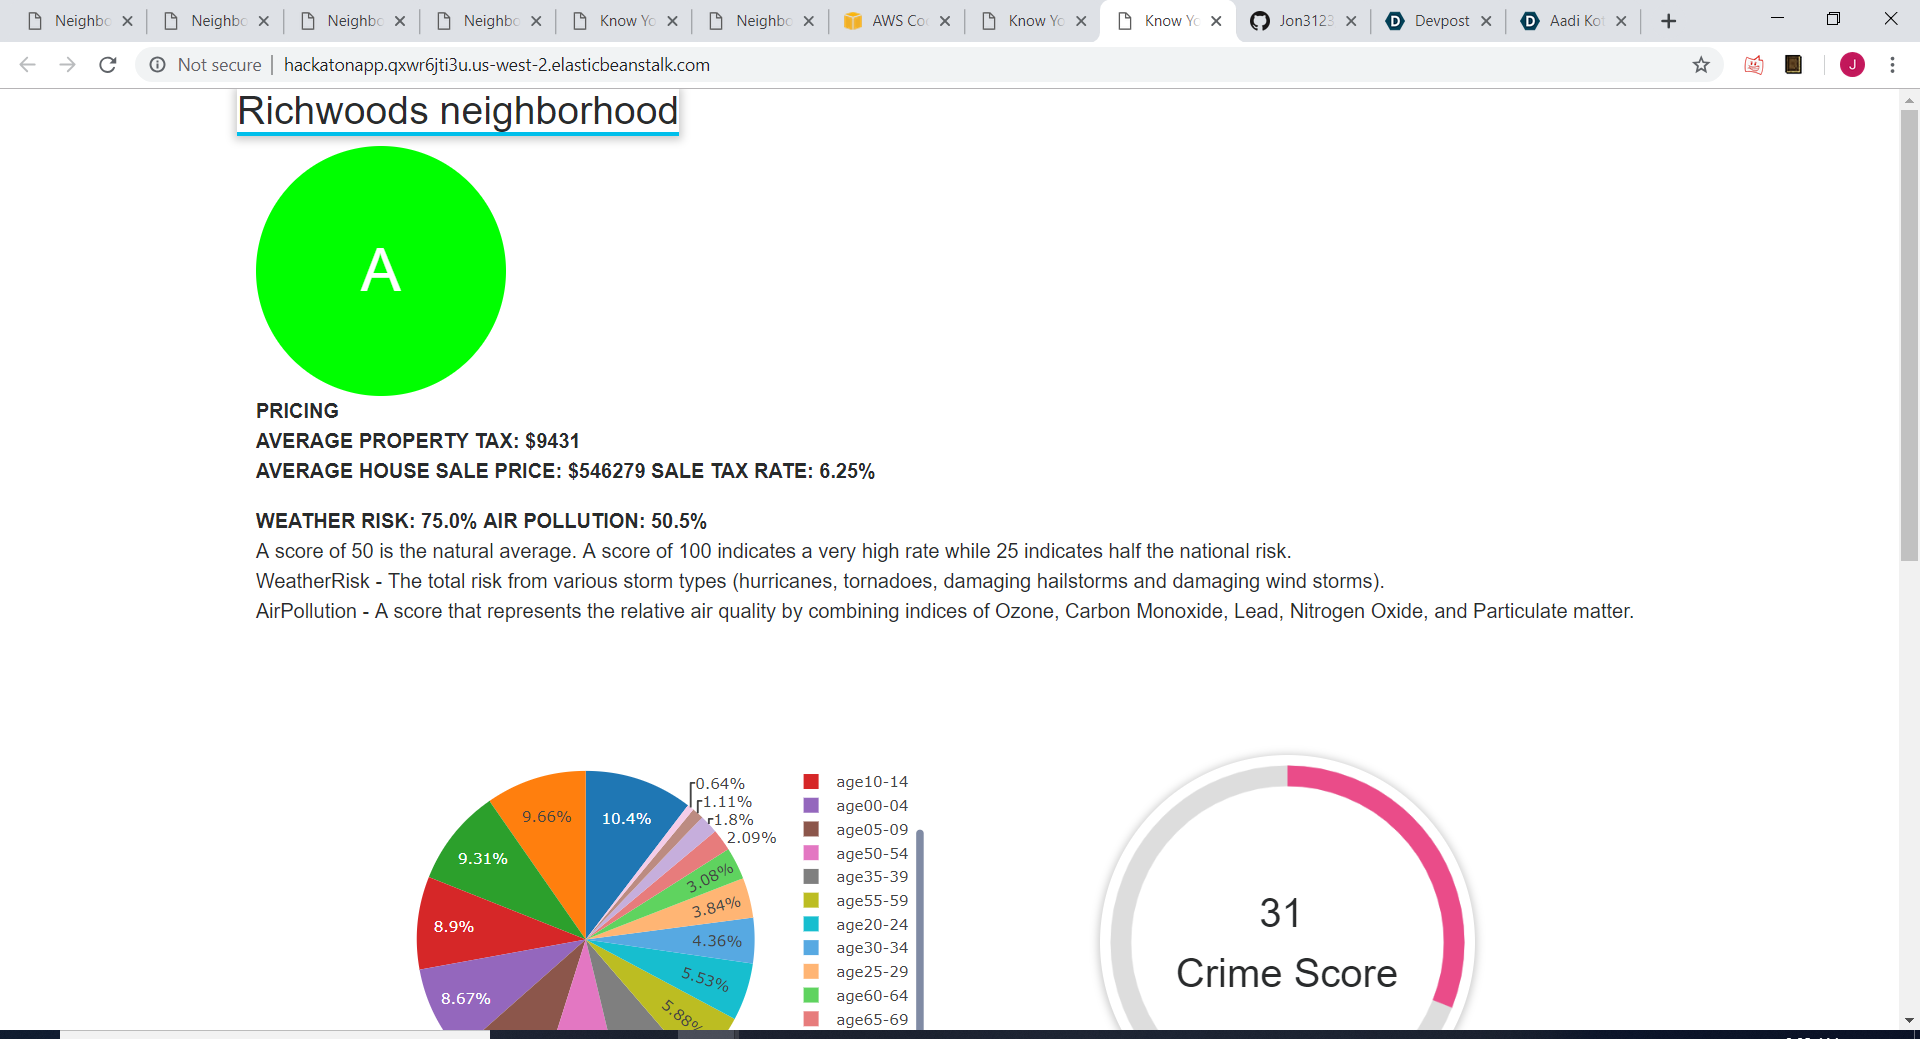
Task: Click the green A grade circle
Action: [x=381, y=271]
